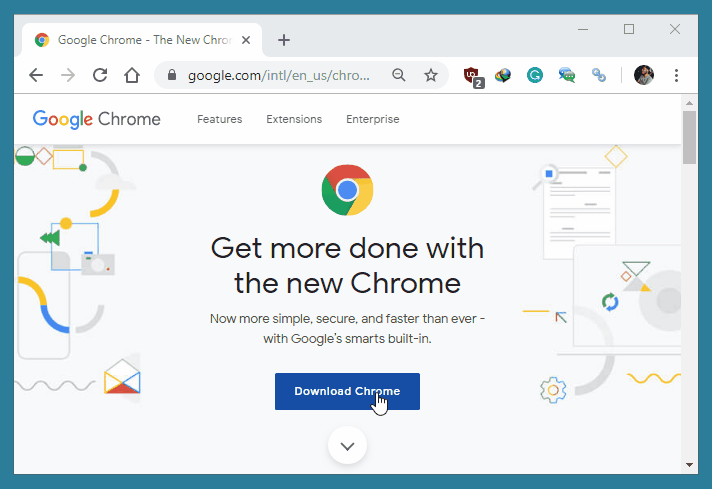Open the user profile avatar

point(644,75)
